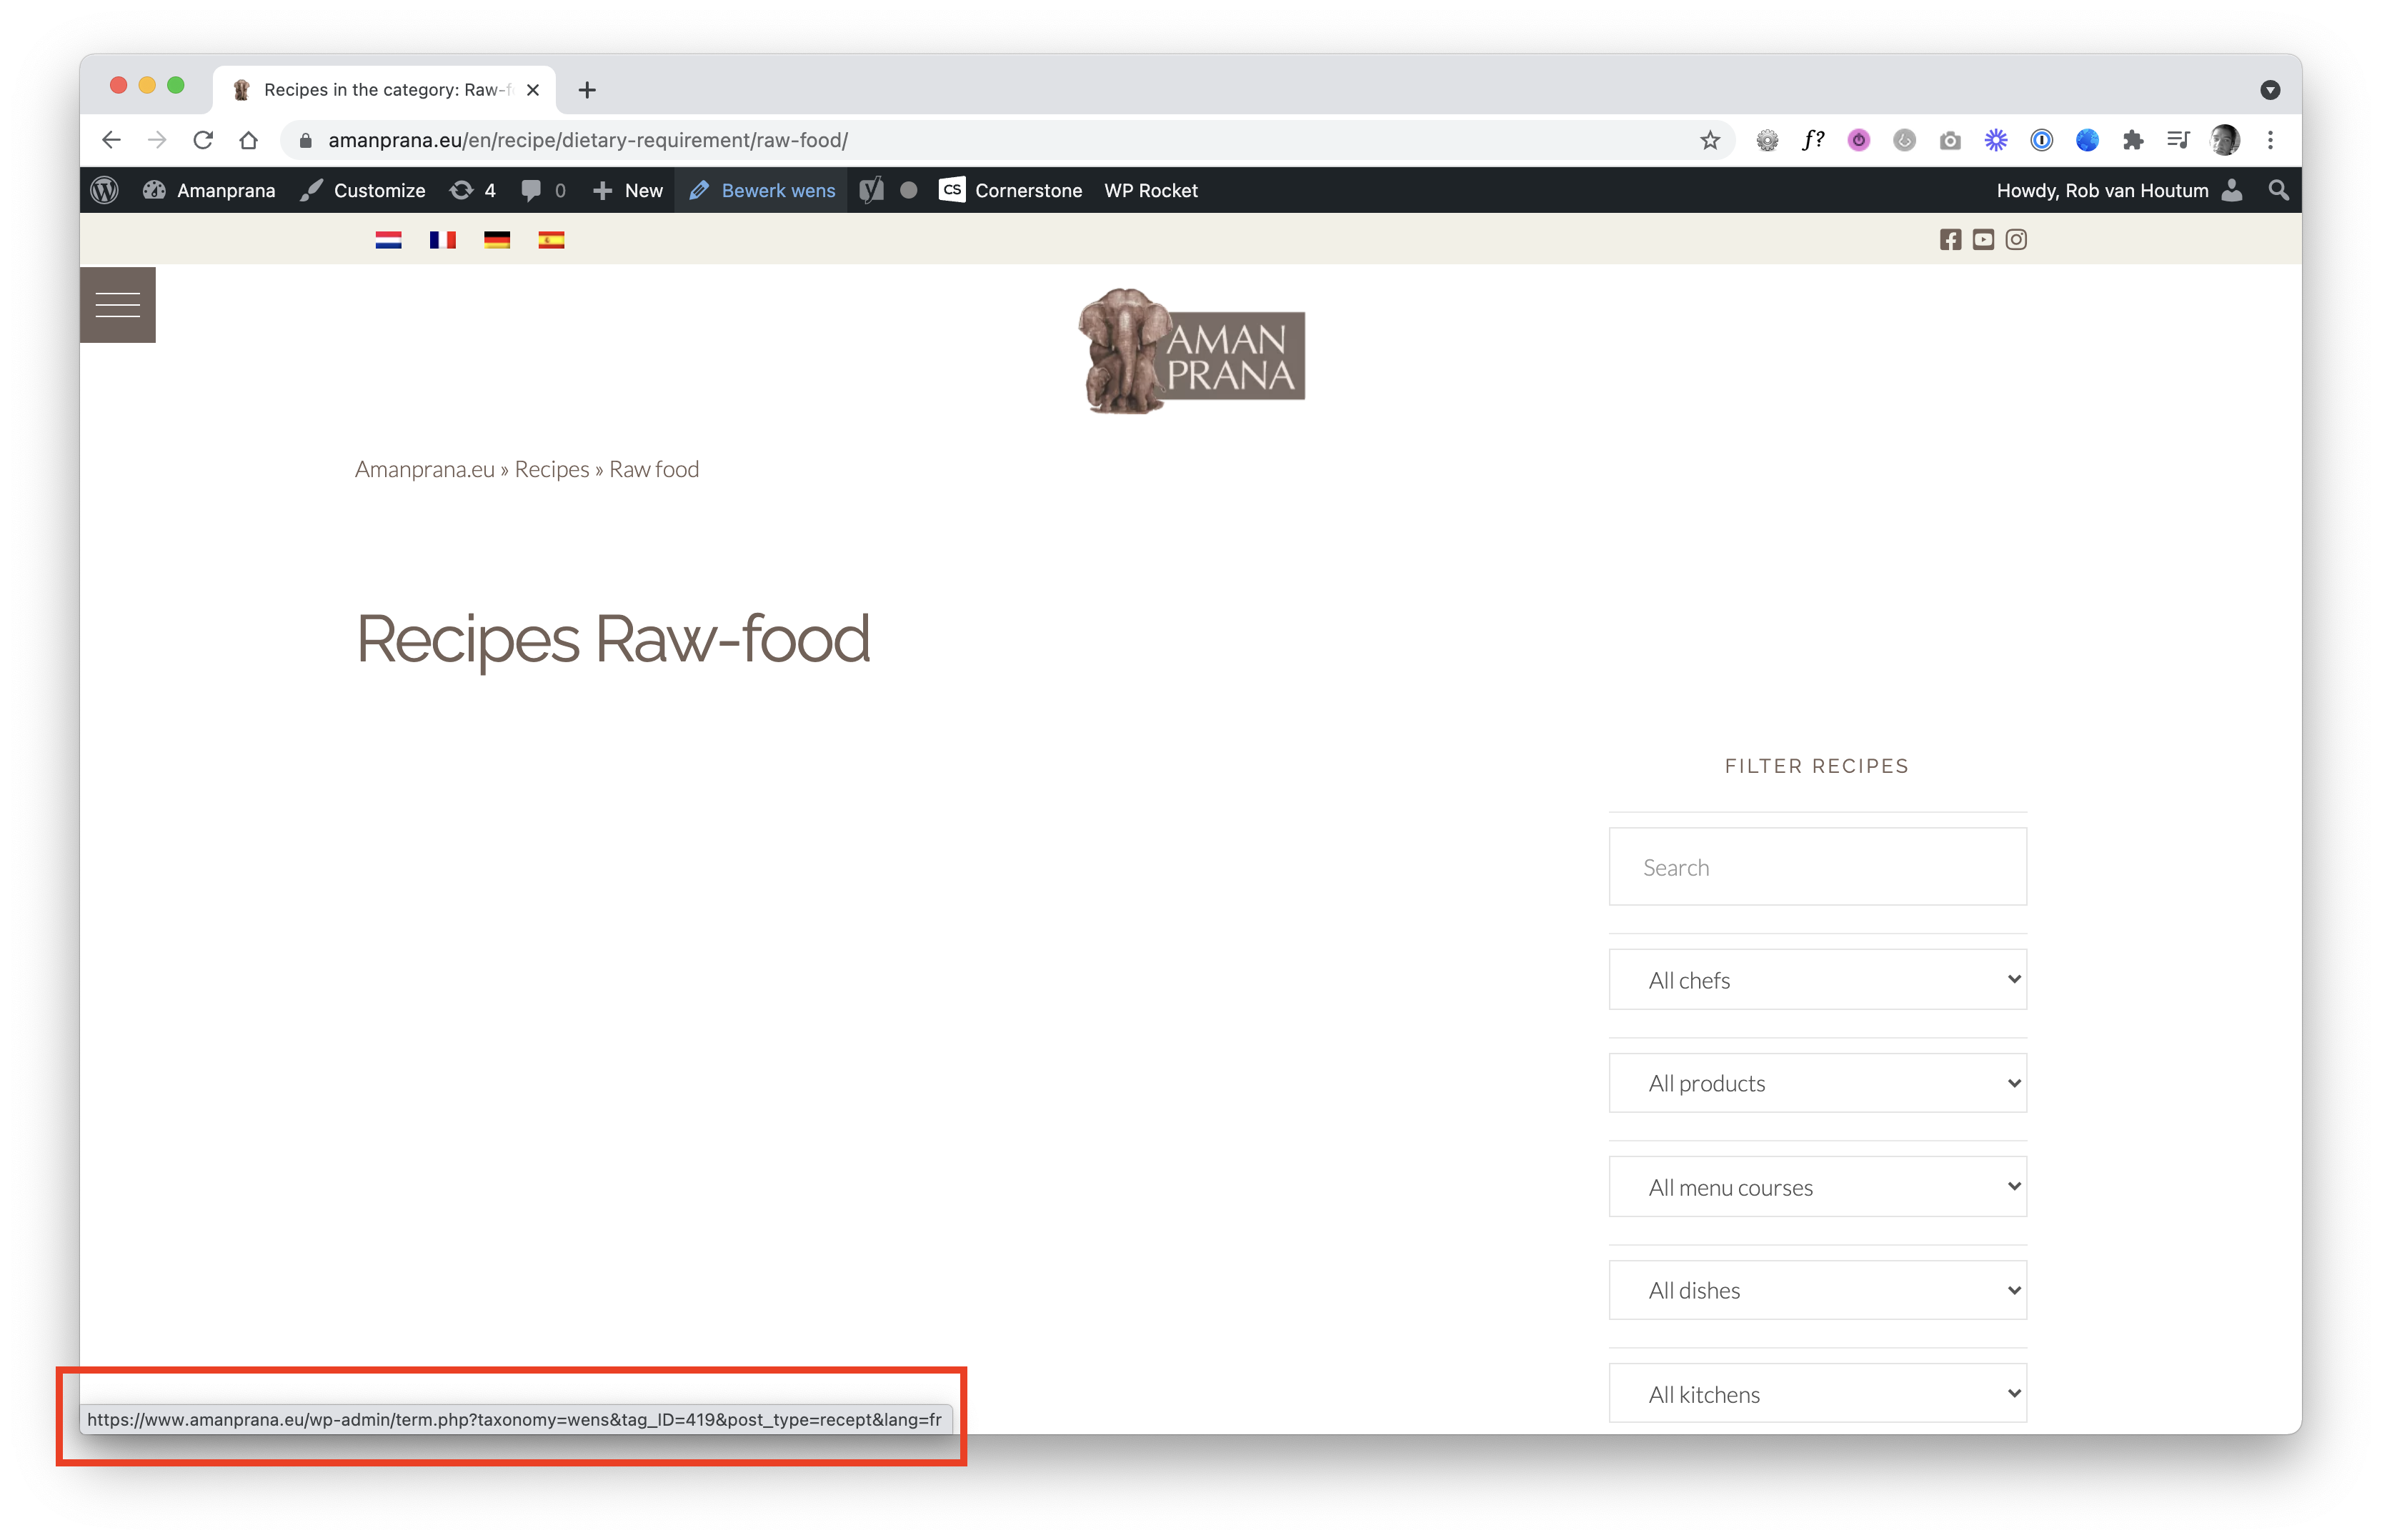The image size is (2382, 1540).
Task: Open the media control playlist icon
Action: [x=2178, y=140]
